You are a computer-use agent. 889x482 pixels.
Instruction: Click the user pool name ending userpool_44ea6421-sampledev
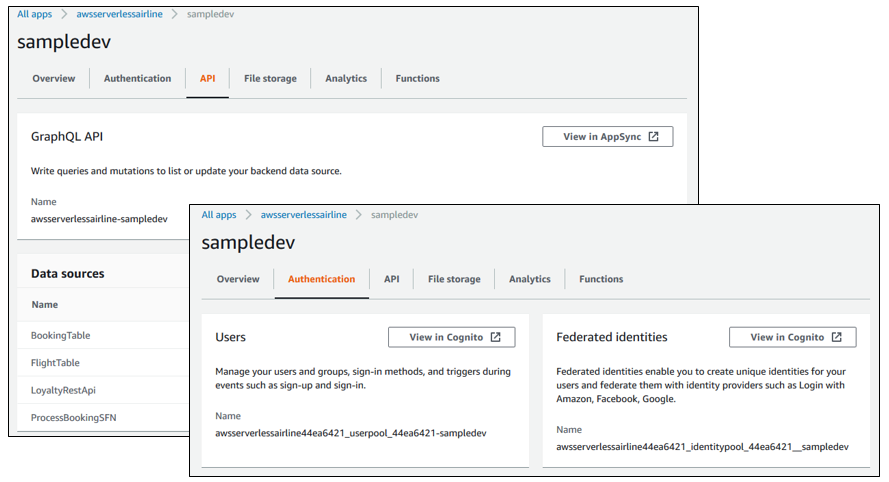[351, 433]
